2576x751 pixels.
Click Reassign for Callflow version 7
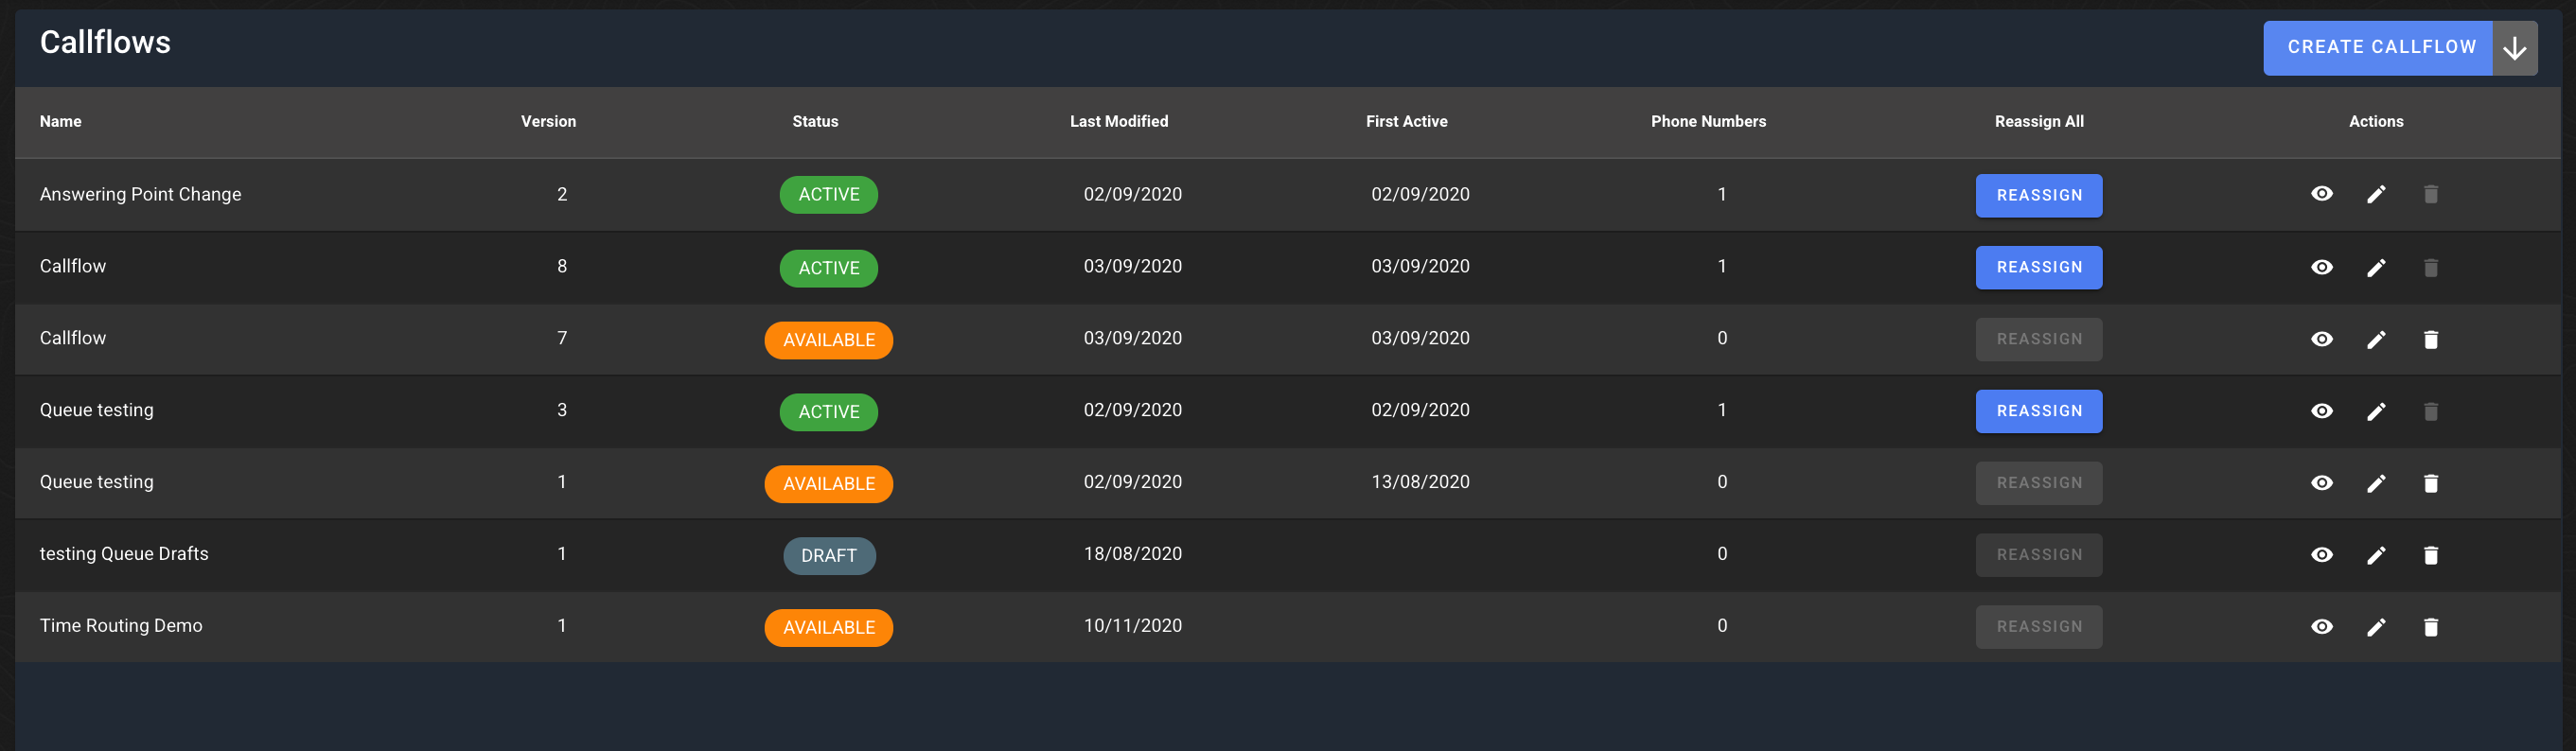click(x=2038, y=339)
